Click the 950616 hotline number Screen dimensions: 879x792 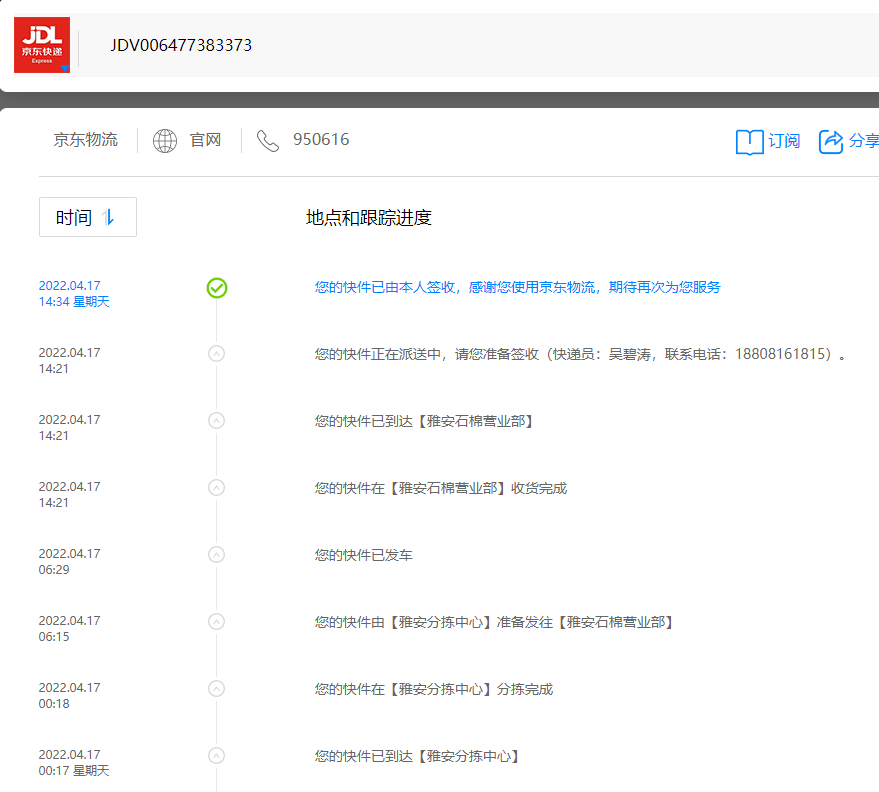tap(321, 140)
